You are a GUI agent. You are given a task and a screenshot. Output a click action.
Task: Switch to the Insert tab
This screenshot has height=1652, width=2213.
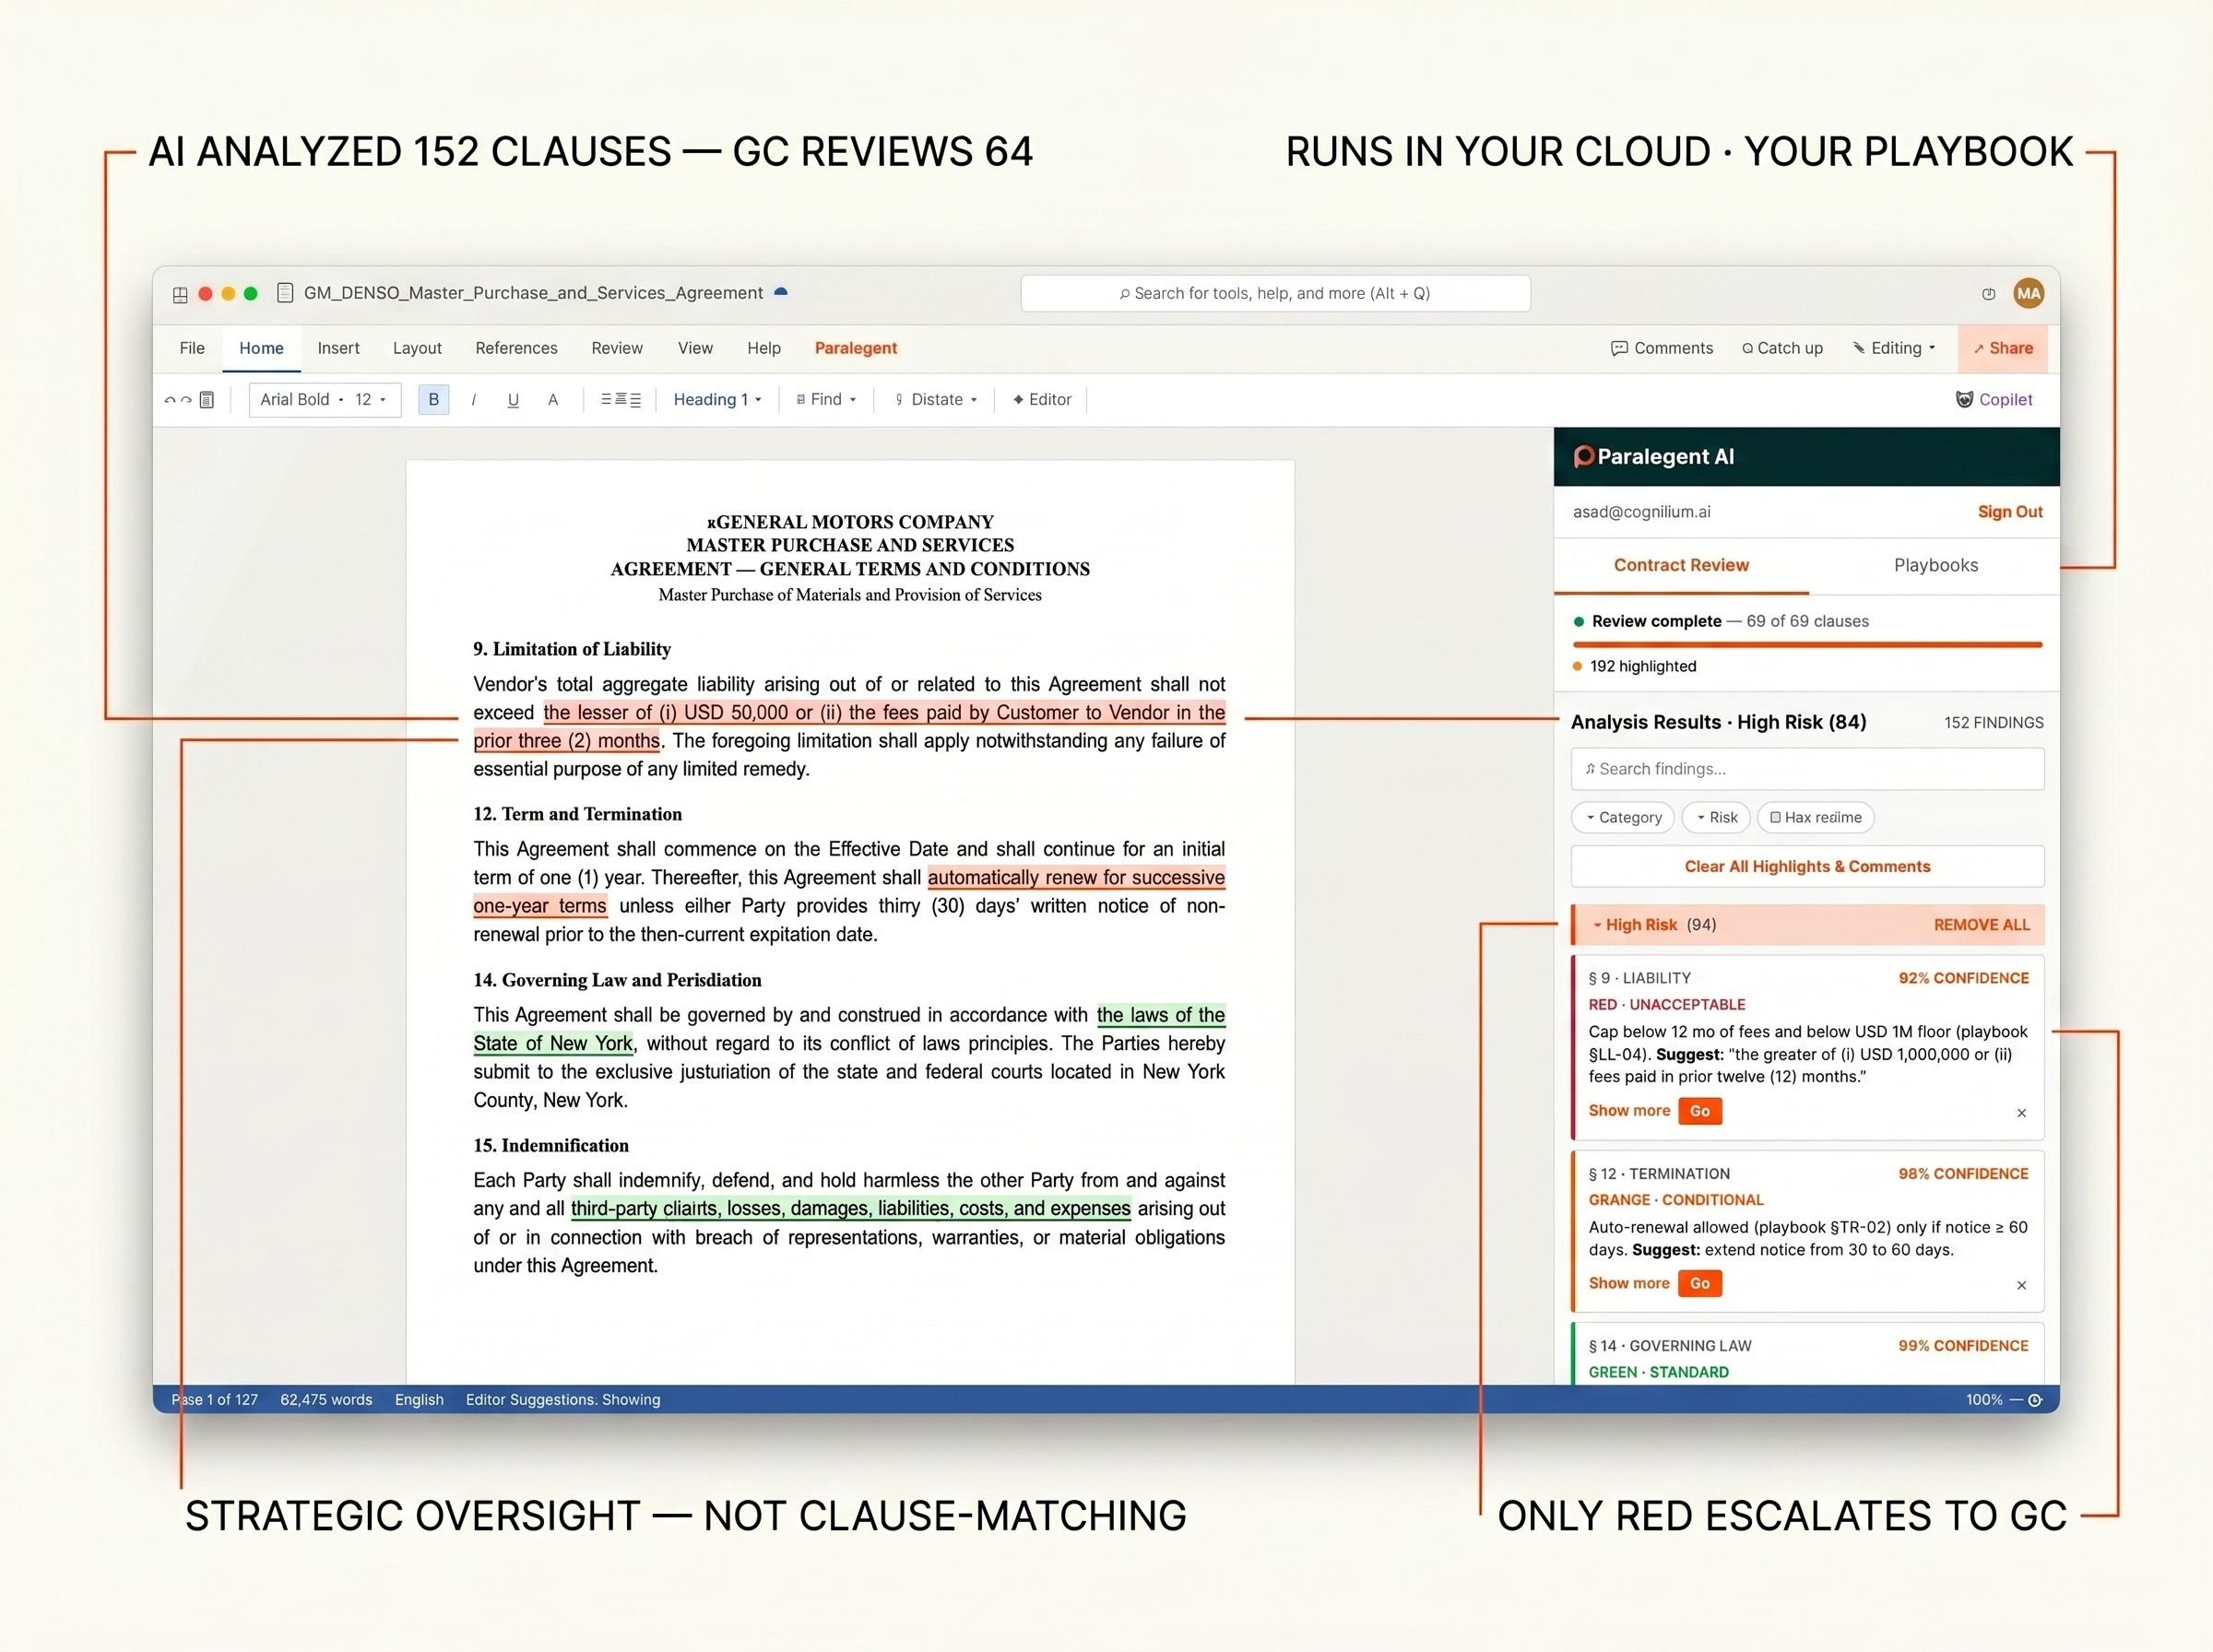click(338, 348)
